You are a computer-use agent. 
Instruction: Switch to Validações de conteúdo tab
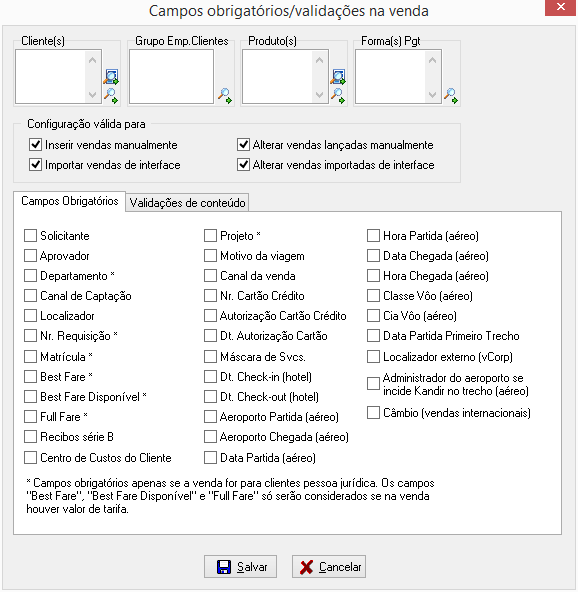pyautogui.click(x=187, y=203)
